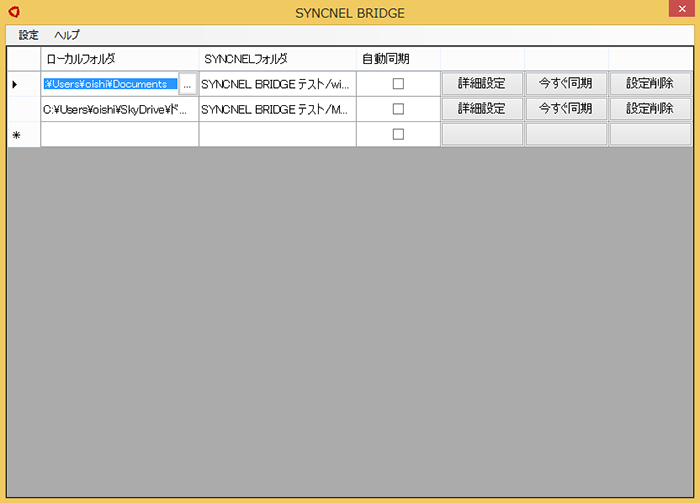Enable 自動同期 checkbox for the SkyDrive row
Image resolution: width=700 pixels, height=503 pixels.
pos(398,109)
